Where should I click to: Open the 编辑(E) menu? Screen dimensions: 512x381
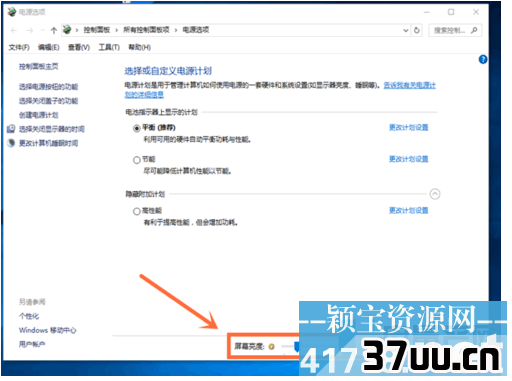point(49,47)
